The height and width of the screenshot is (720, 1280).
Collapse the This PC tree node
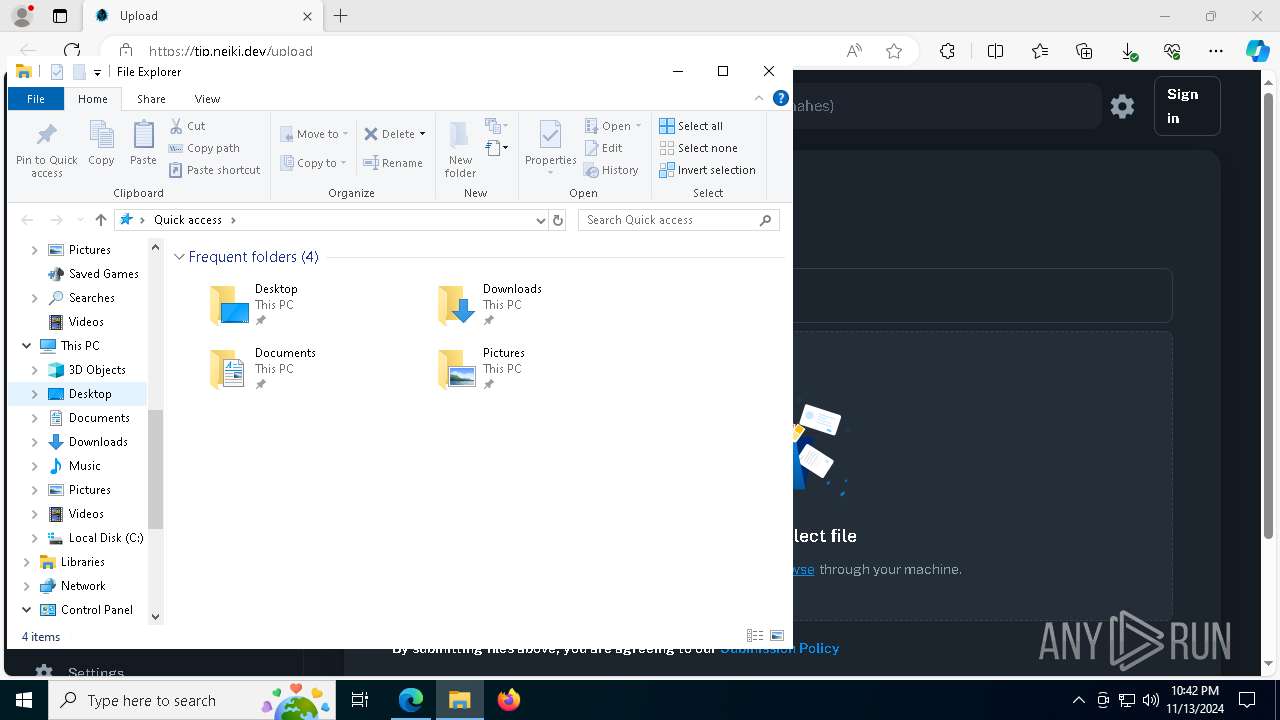(26, 346)
